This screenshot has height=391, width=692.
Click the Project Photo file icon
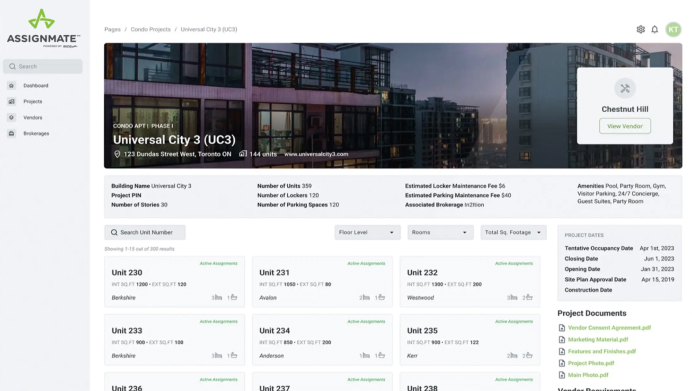[x=561, y=363]
